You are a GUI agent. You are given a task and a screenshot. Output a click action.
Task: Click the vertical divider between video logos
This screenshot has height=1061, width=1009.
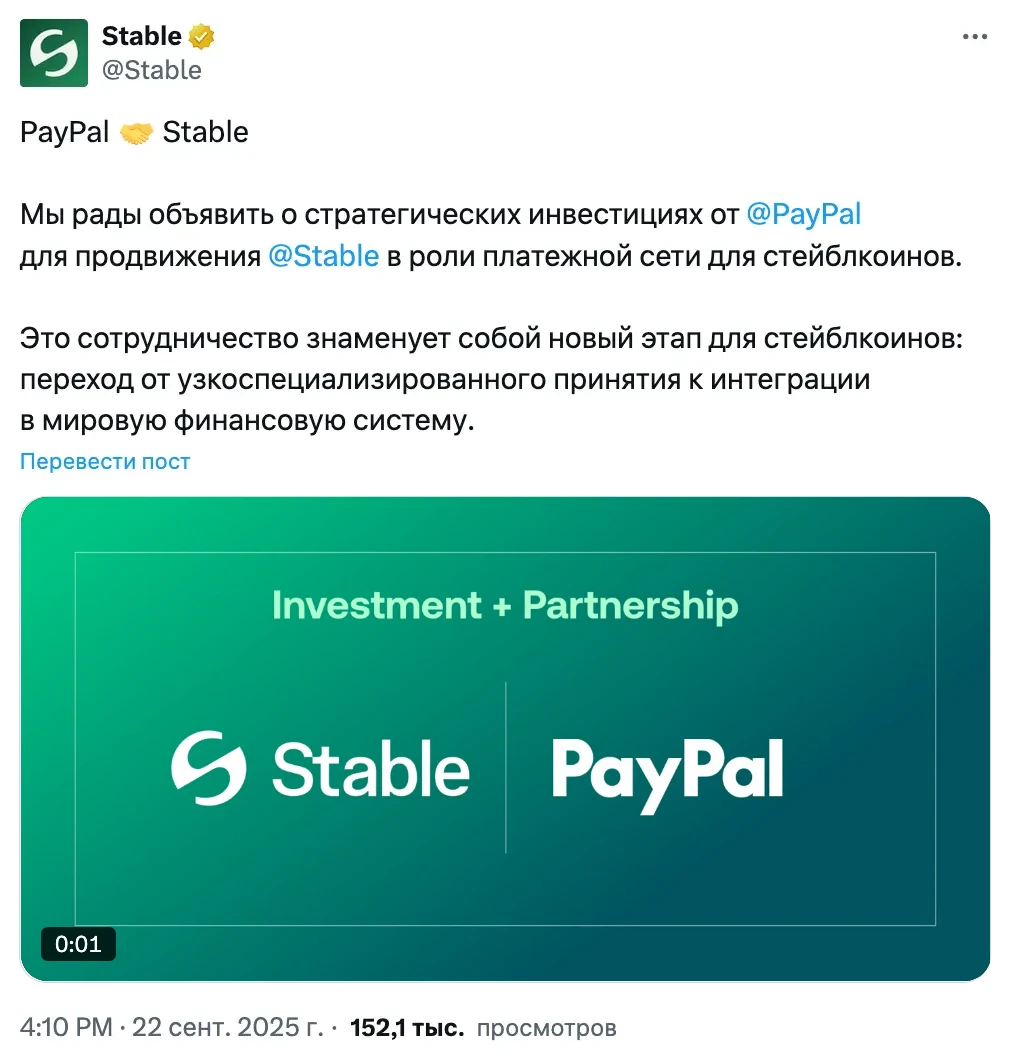506,767
